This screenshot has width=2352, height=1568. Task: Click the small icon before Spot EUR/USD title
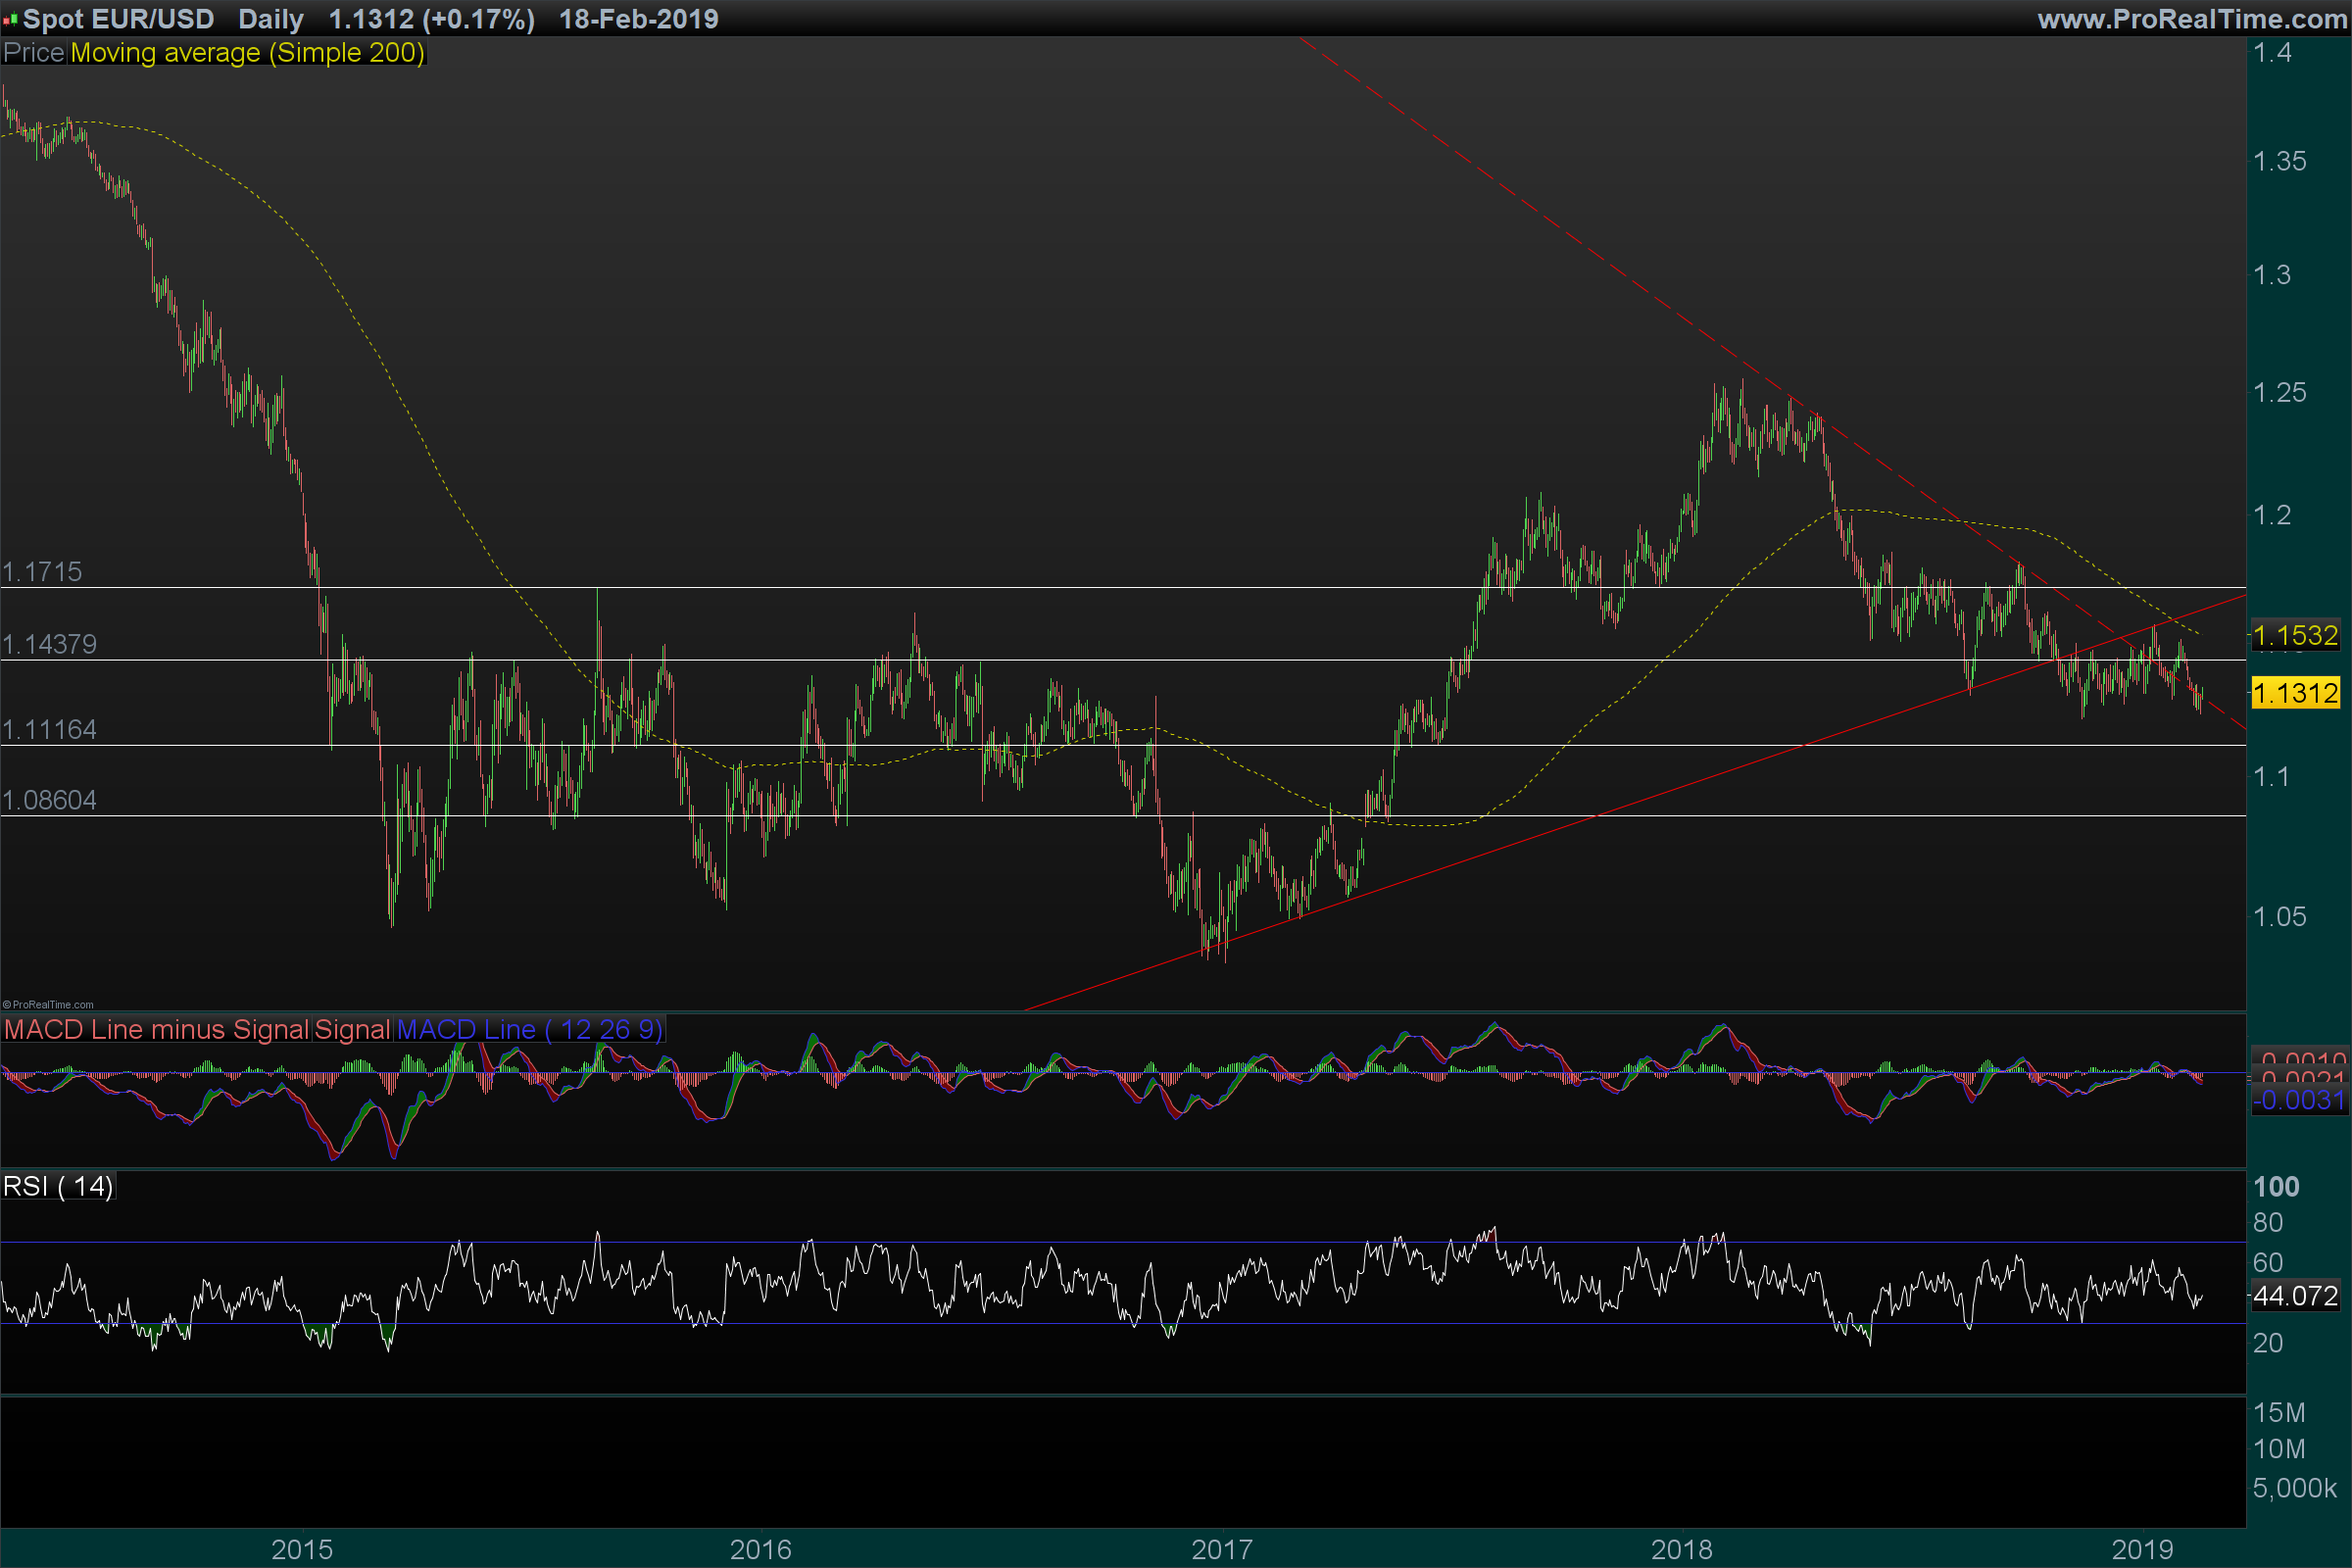(x=10, y=19)
